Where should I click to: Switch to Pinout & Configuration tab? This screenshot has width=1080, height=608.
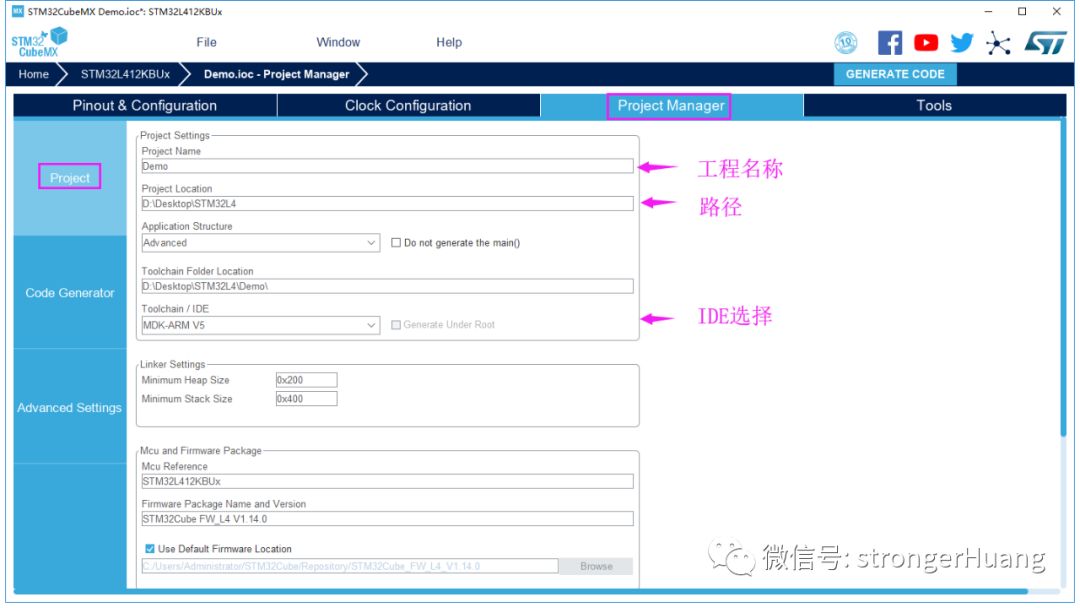[x=145, y=106]
